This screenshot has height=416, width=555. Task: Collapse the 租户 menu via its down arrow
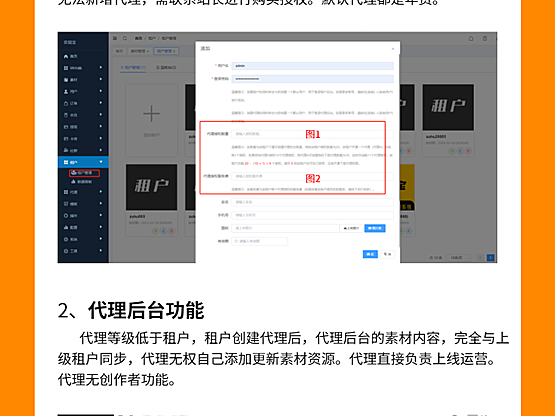pos(101,162)
